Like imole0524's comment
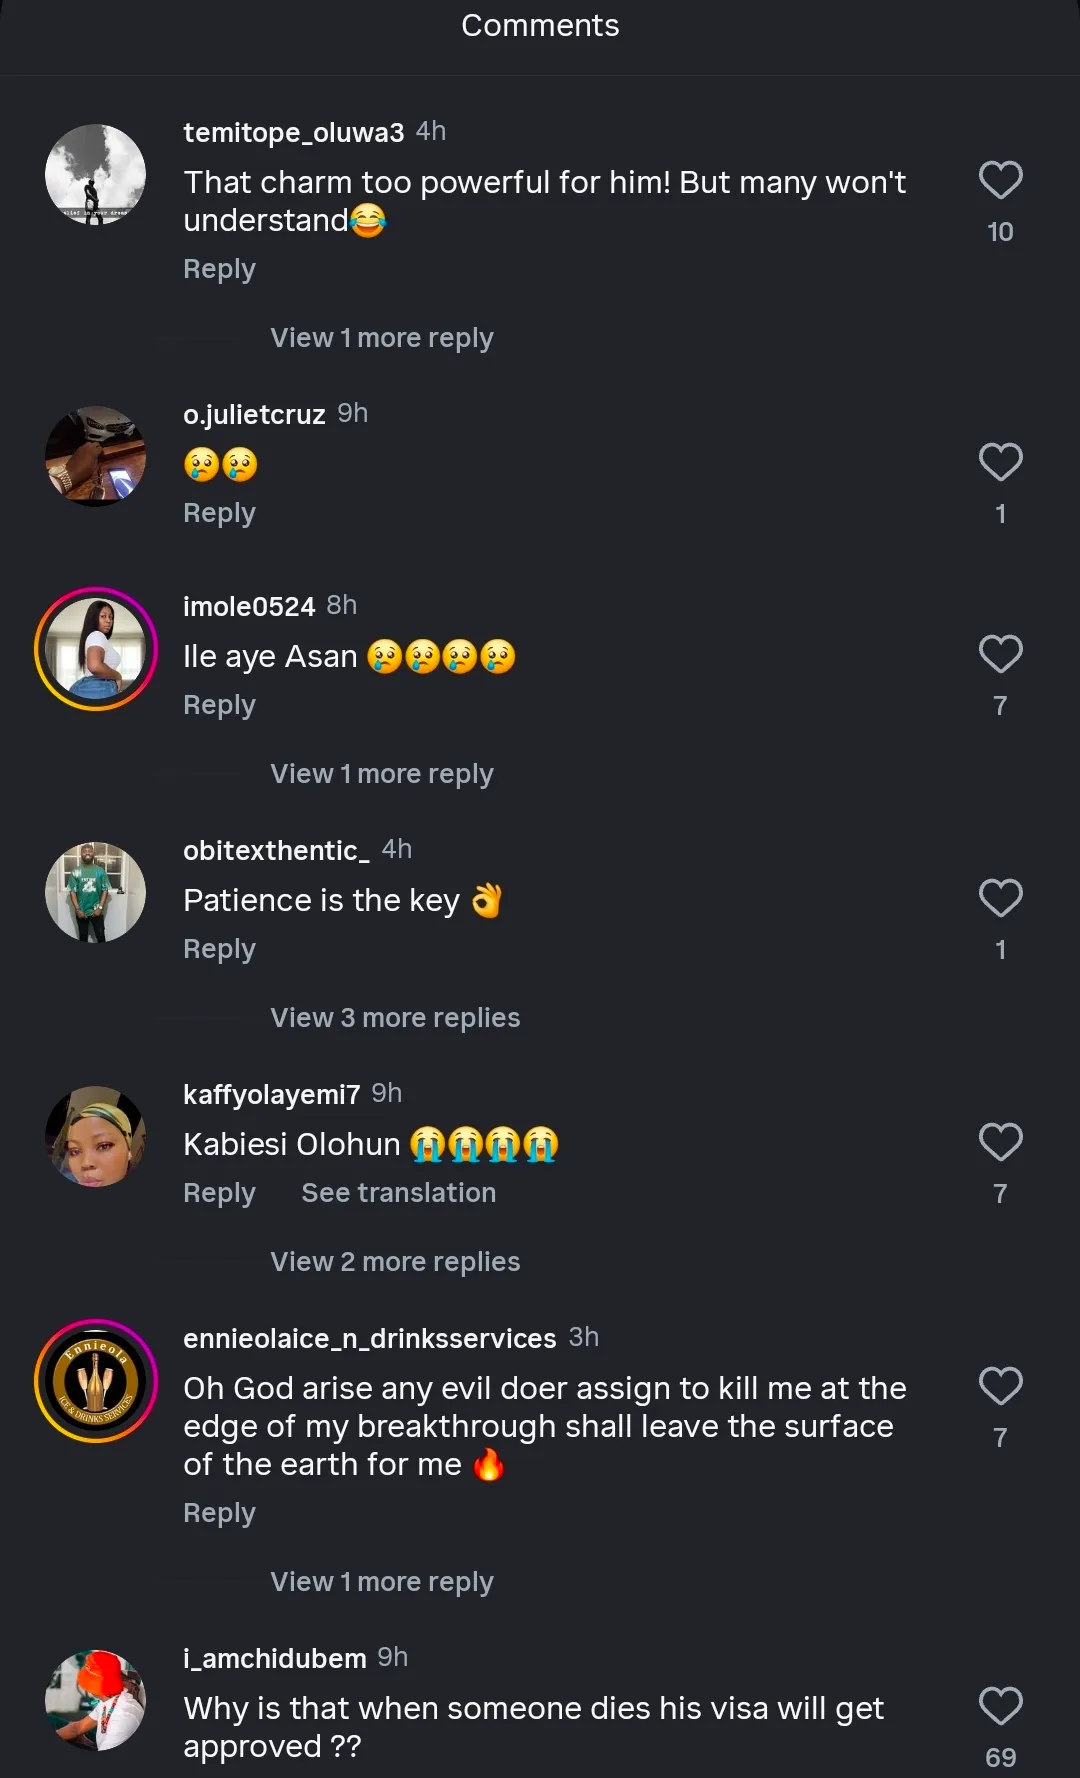1080x1778 pixels. pyautogui.click(x=1000, y=655)
